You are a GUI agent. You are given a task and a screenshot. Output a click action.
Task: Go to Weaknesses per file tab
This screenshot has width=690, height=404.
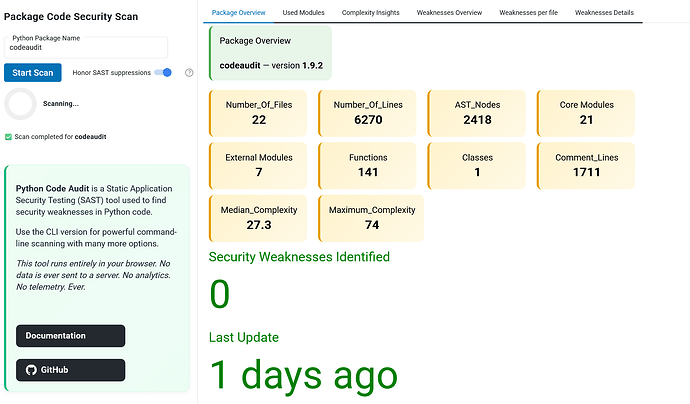coord(529,12)
